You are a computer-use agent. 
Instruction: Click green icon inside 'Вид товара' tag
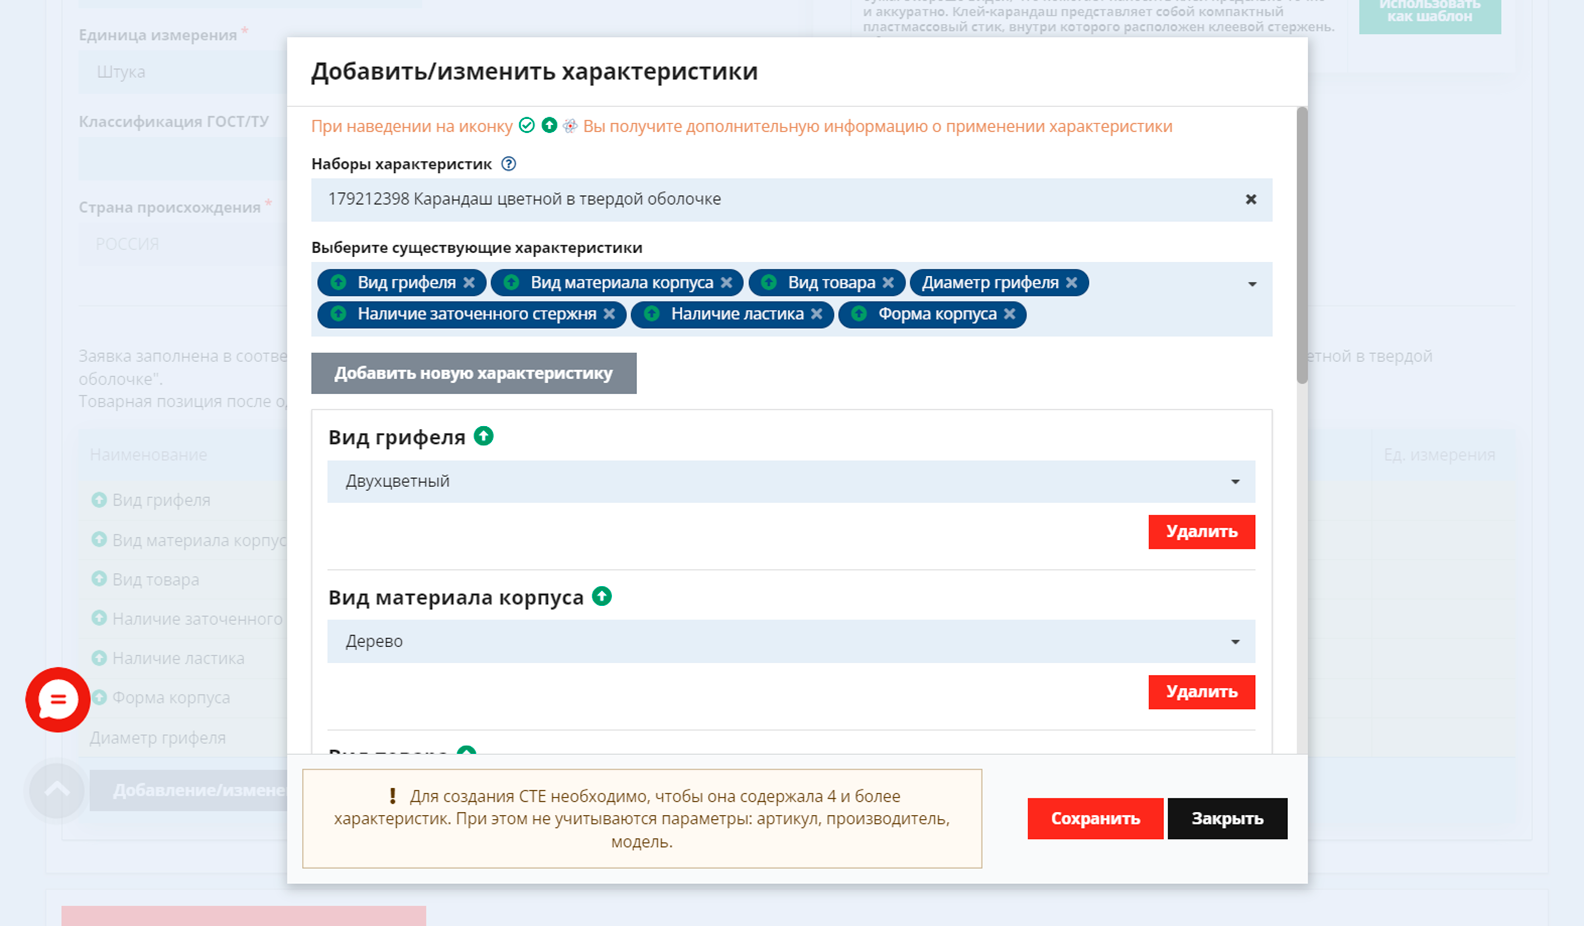tap(768, 283)
